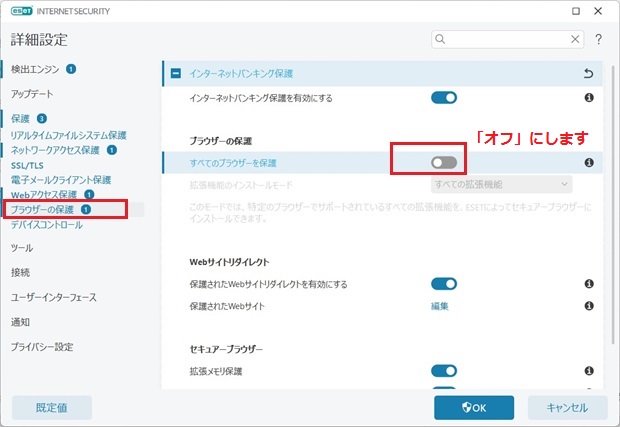620x427 pixels.
Task: Select Webアクセス保護 in sidebar
Action: click(x=44, y=195)
